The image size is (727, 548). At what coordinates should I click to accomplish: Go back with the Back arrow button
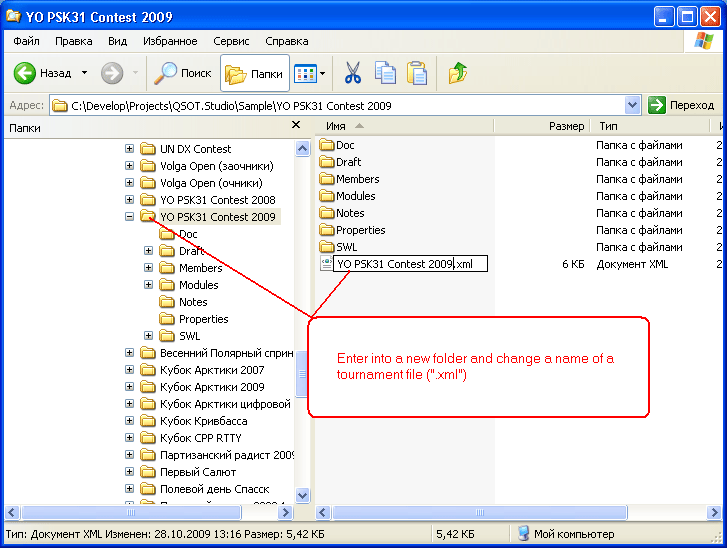tap(44, 73)
